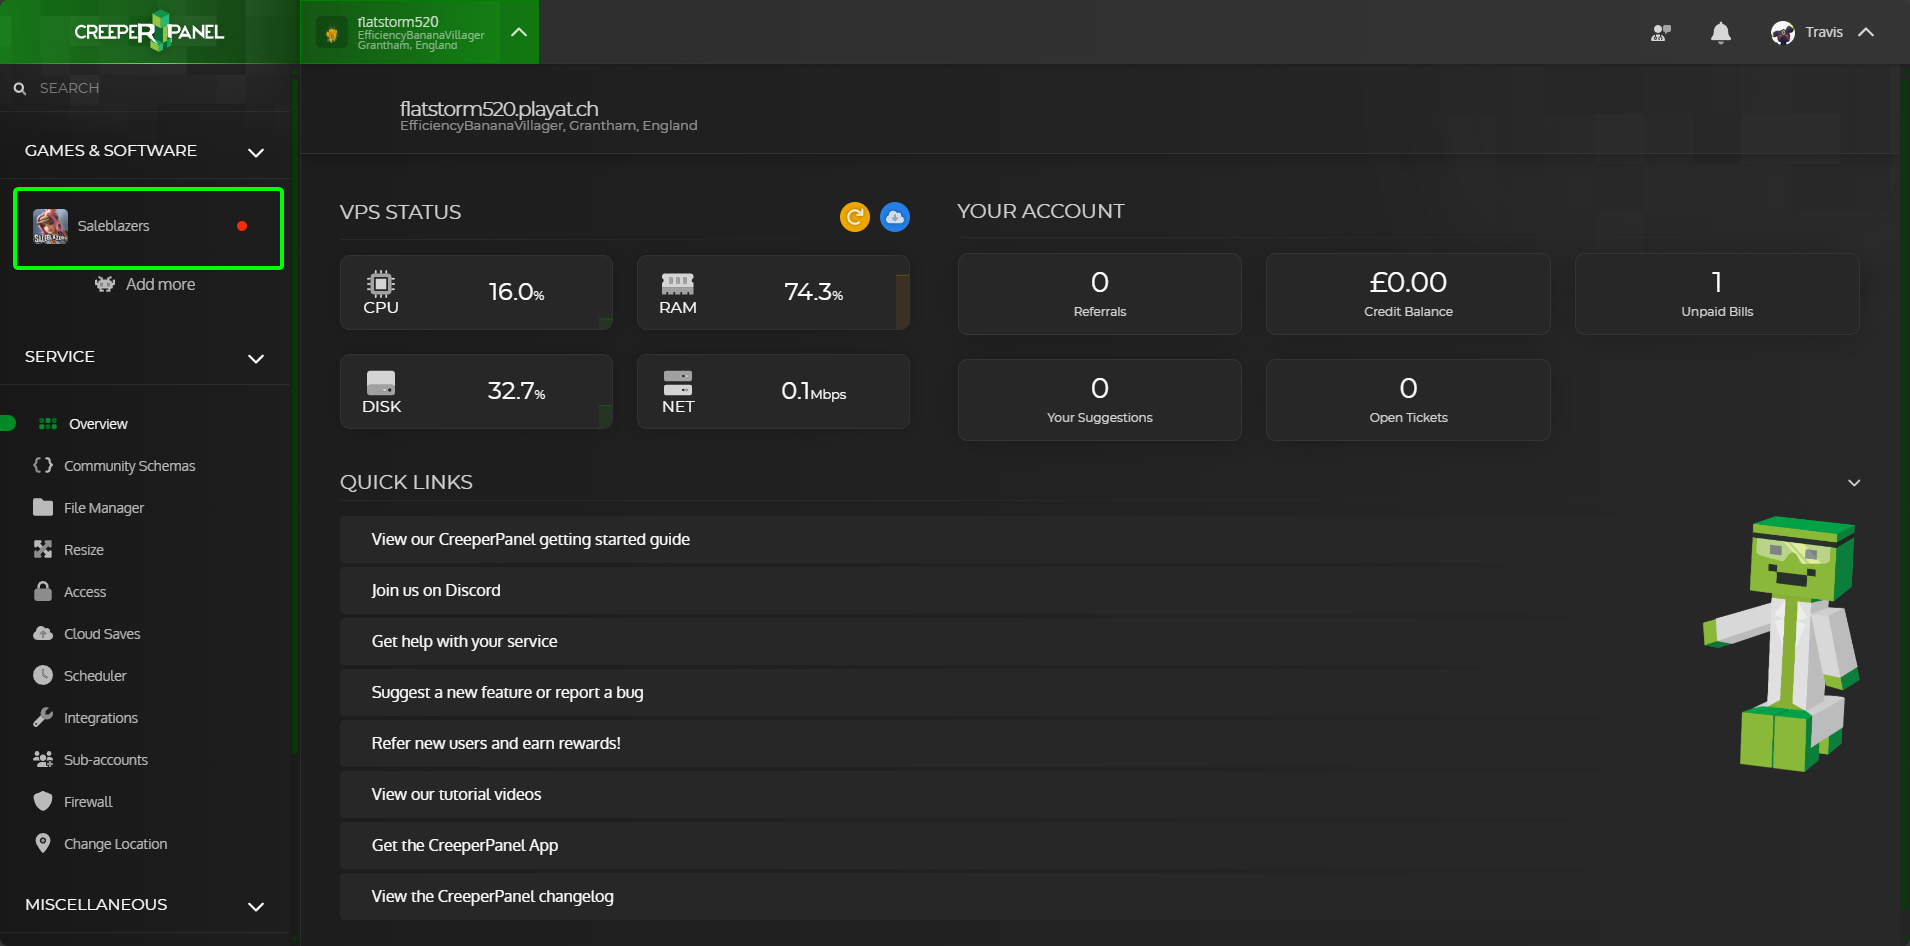The image size is (1910, 946).
Task: Open Get help with your service
Action: click(x=465, y=642)
